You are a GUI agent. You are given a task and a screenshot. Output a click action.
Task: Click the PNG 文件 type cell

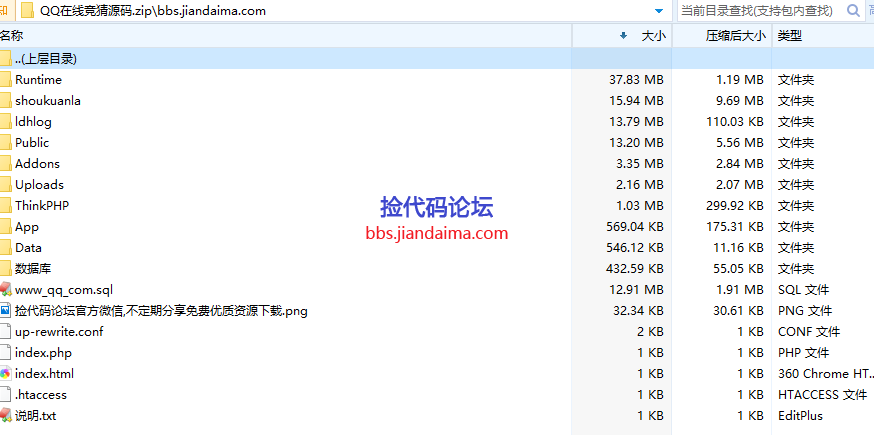click(805, 311)
